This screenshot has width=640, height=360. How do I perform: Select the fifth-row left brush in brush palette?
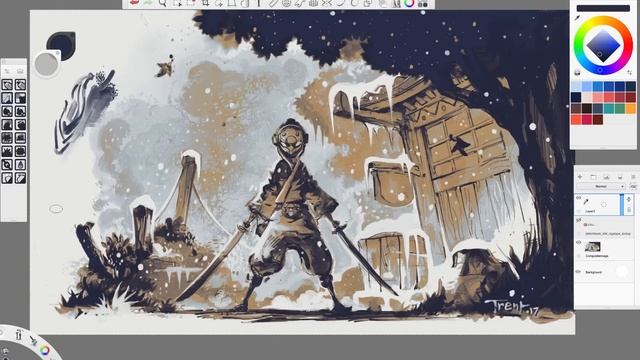click(7, 138)
